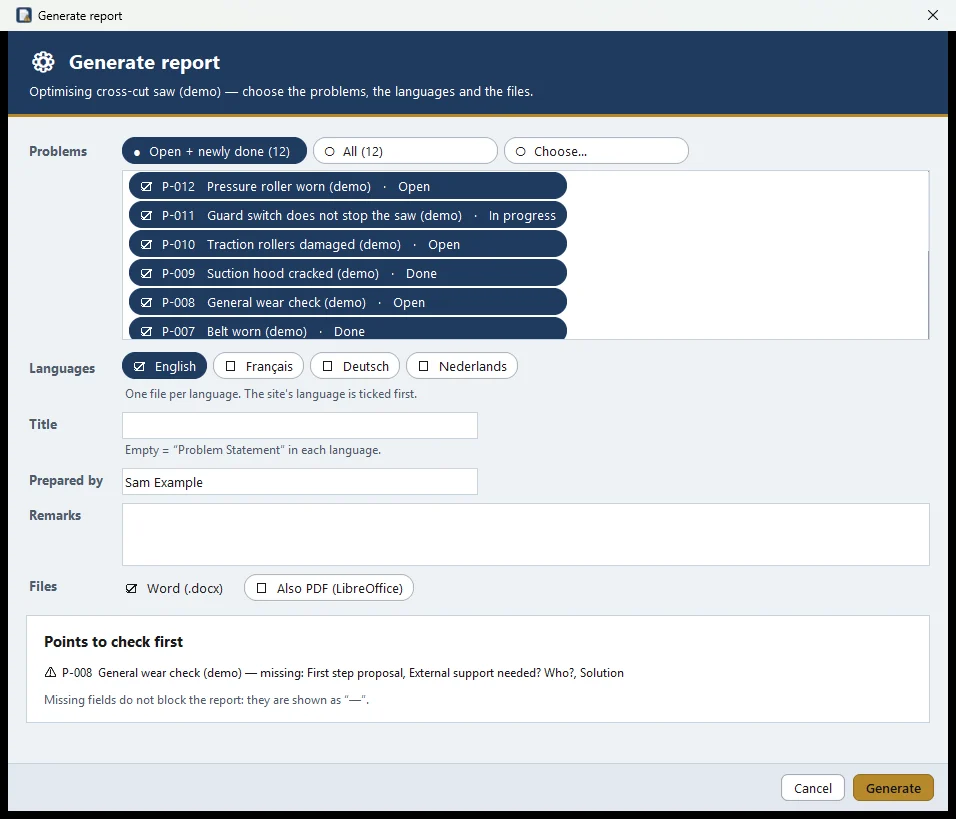Toggle the Word (.docx) file checkbox
Screen dimensions: 956x819
[x=174, y=588]
